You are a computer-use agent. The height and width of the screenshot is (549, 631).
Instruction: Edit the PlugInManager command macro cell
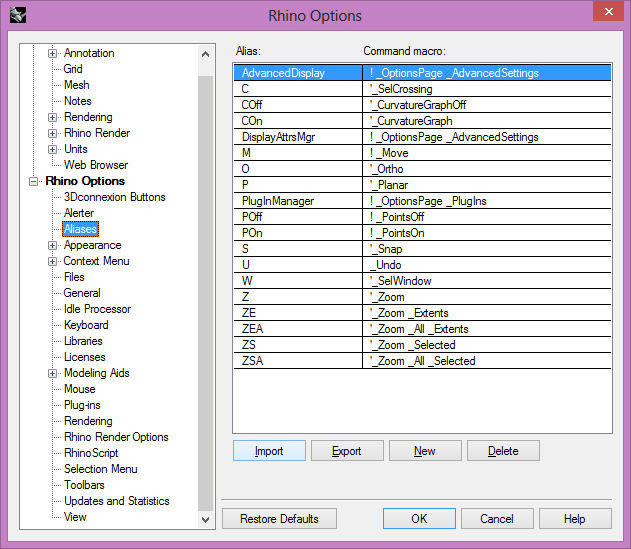point(486,201)
